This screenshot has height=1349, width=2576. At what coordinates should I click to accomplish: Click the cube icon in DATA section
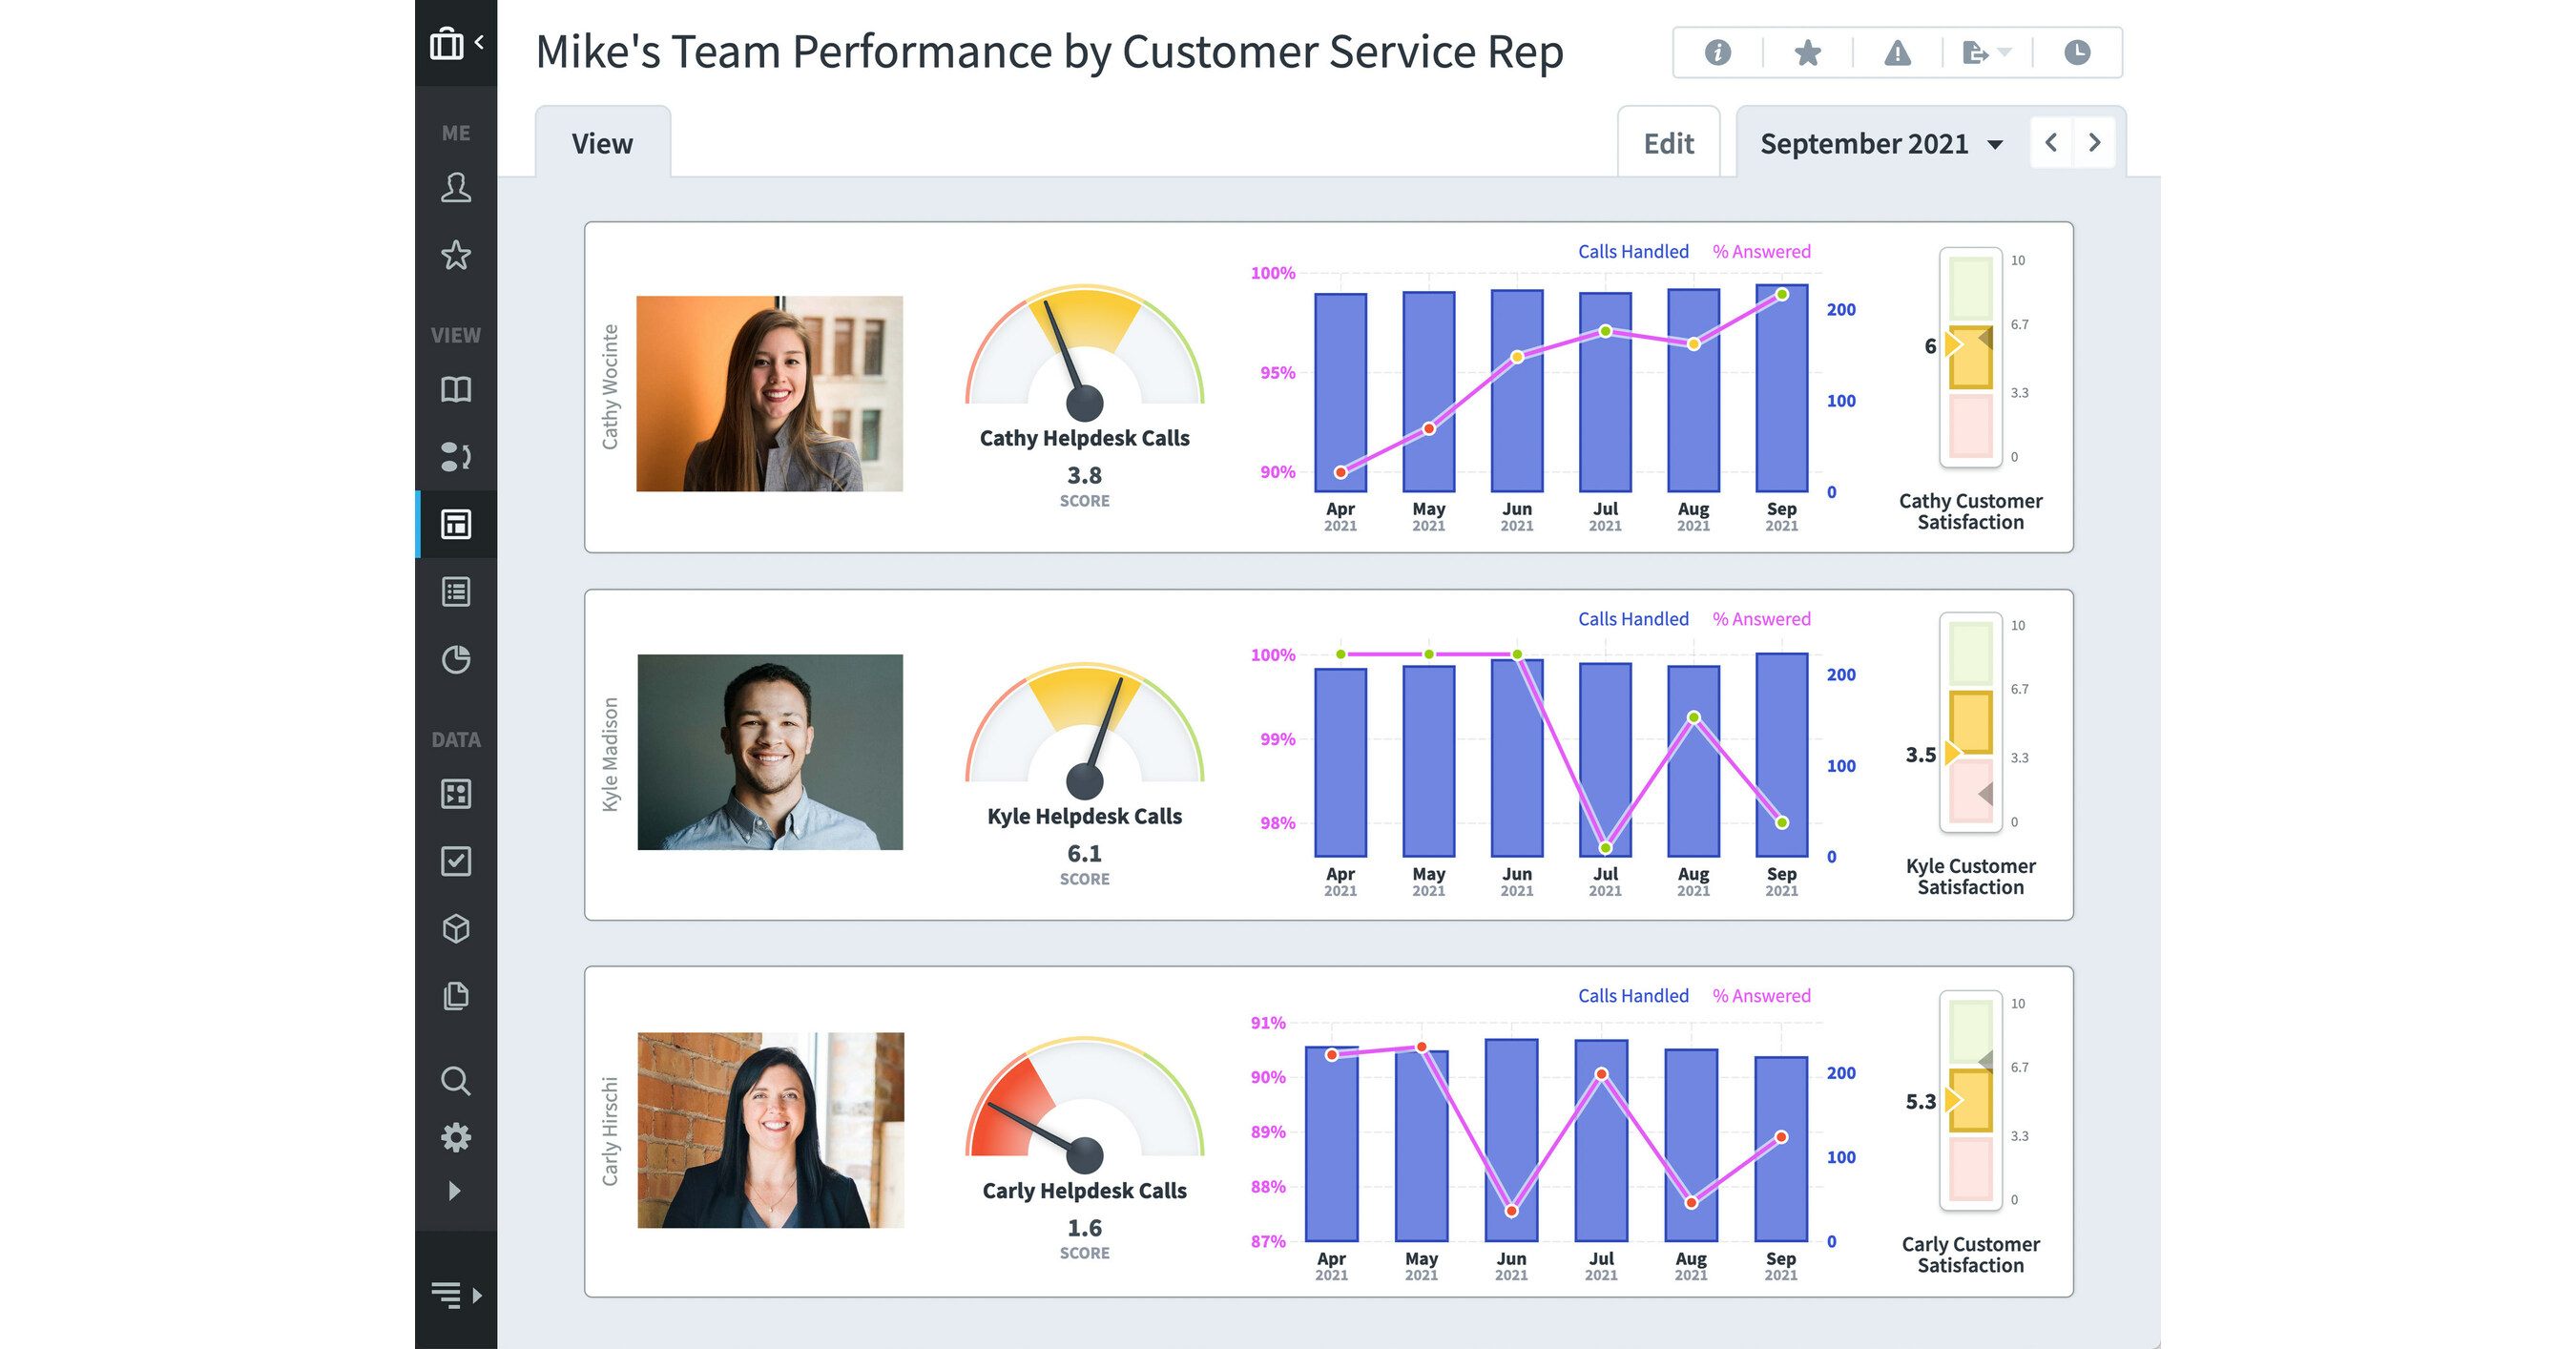coord(456,929)
